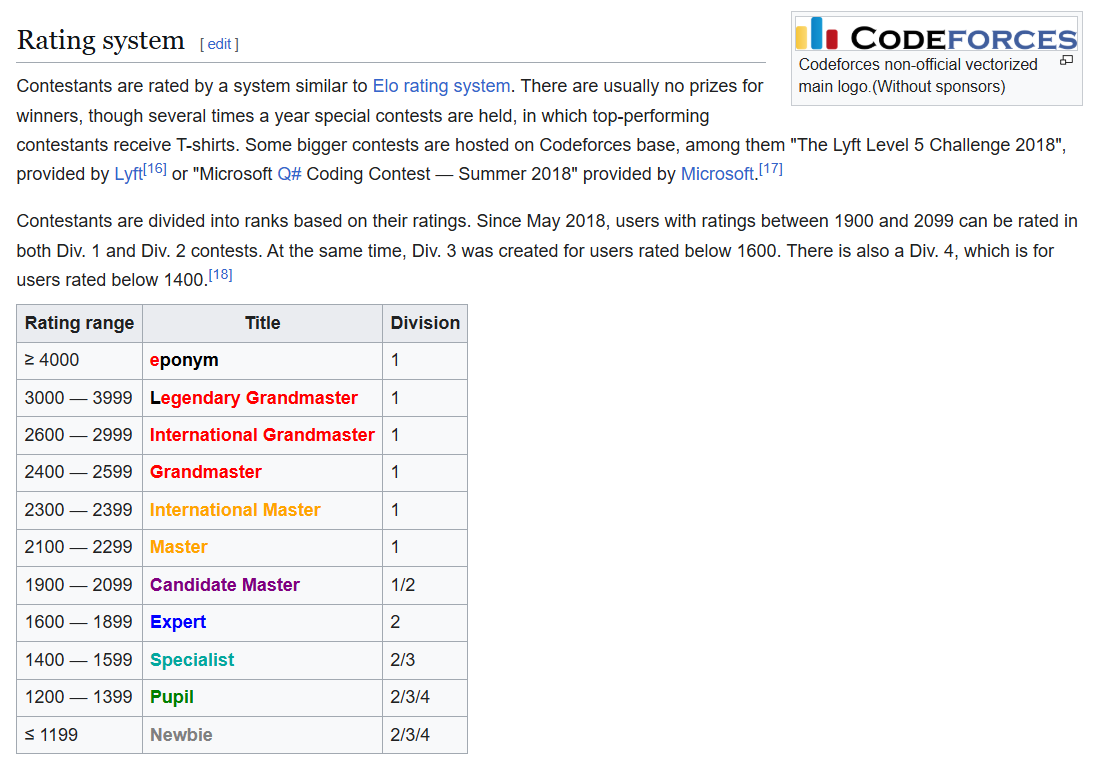
Task: Visit the Microsoft link
Action: pos(716,174)
